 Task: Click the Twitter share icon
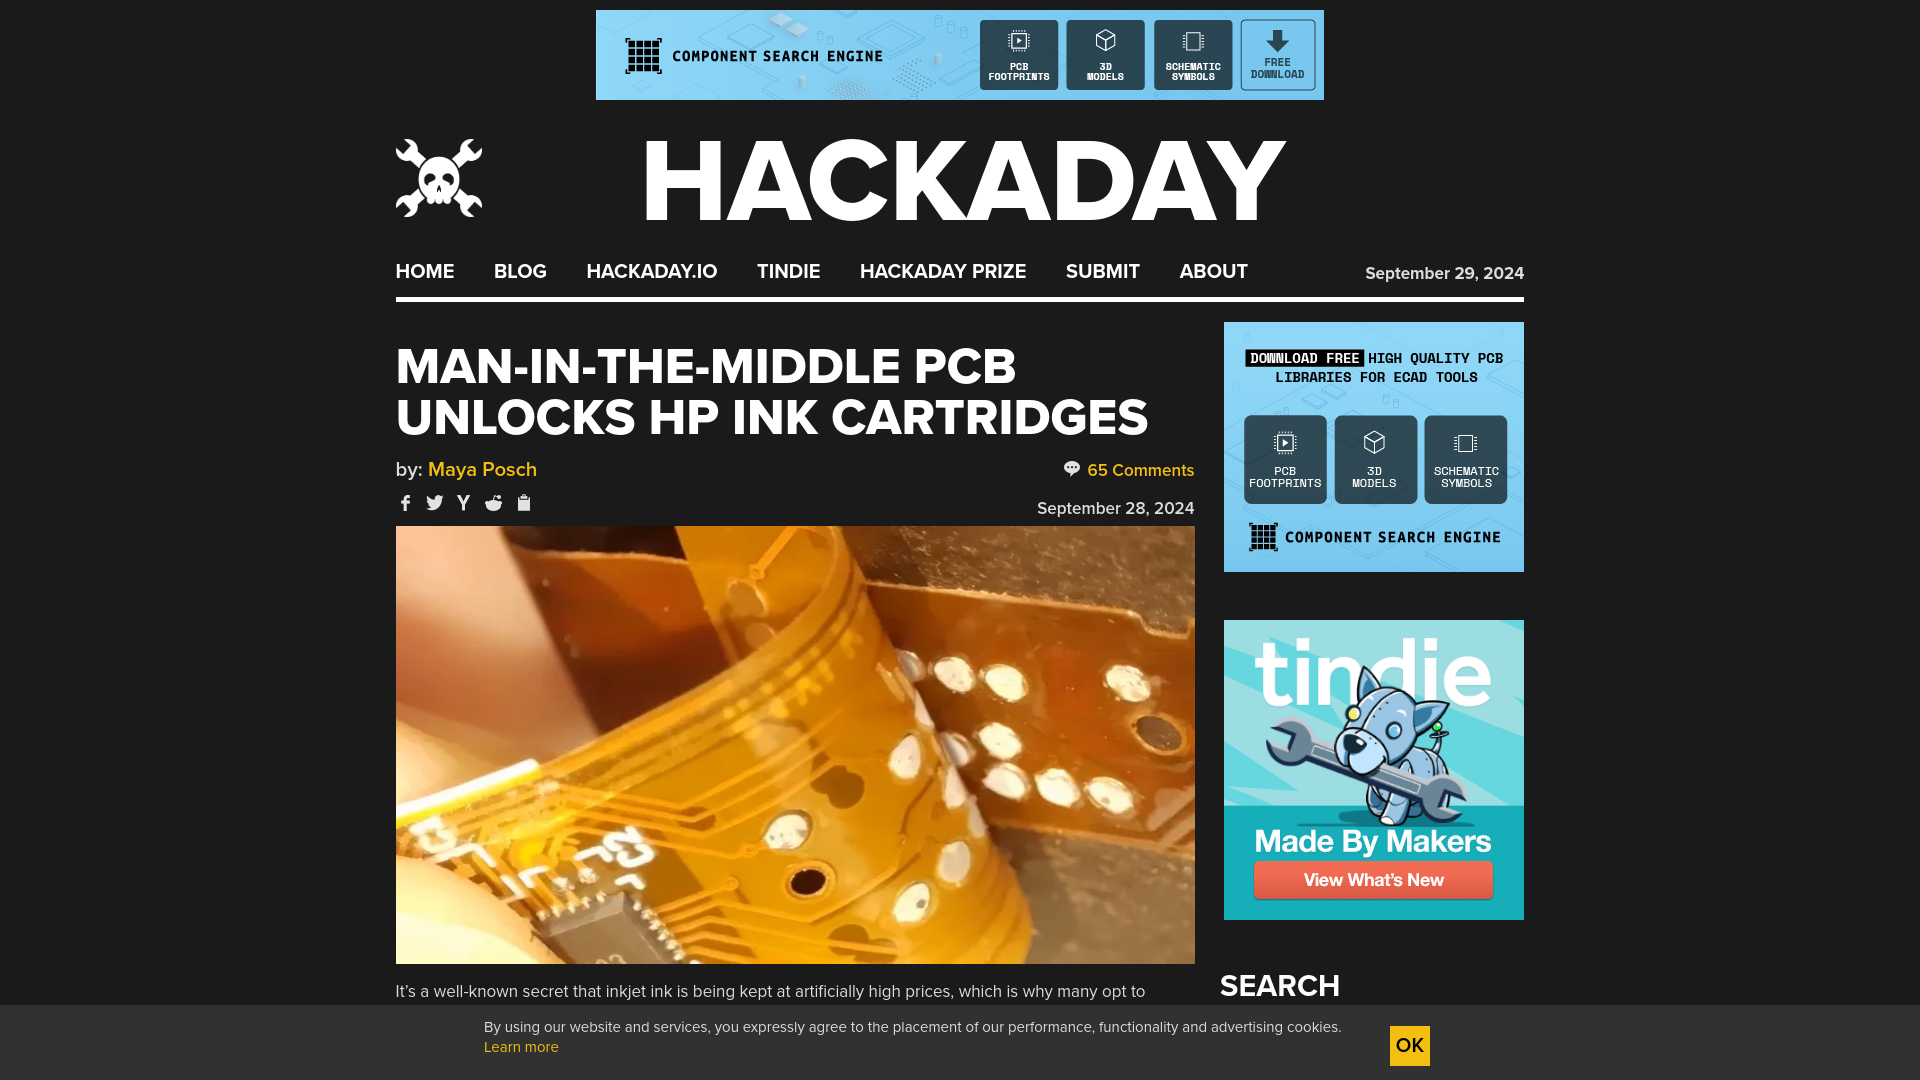tap(434, 502)
